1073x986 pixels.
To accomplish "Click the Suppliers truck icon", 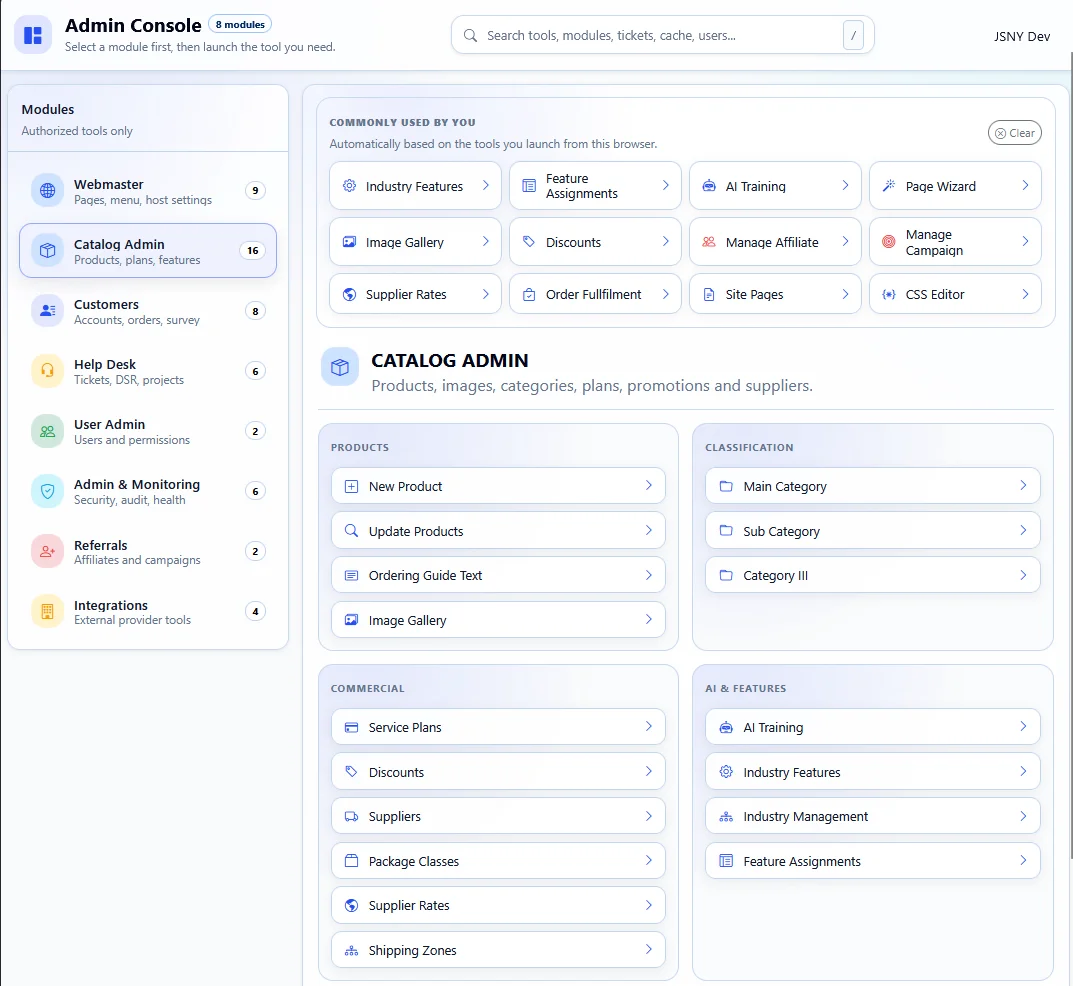I will (351, 816).
